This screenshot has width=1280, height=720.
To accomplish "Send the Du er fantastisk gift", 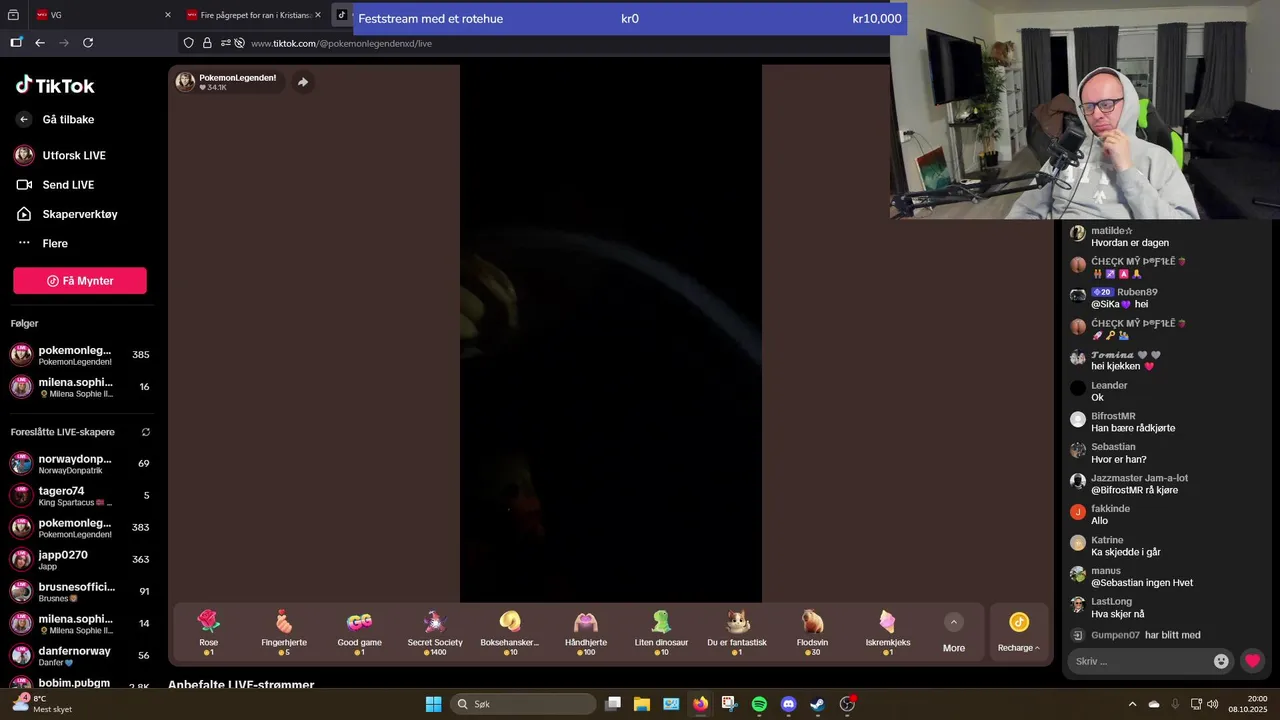I will (x=737, y=632).
